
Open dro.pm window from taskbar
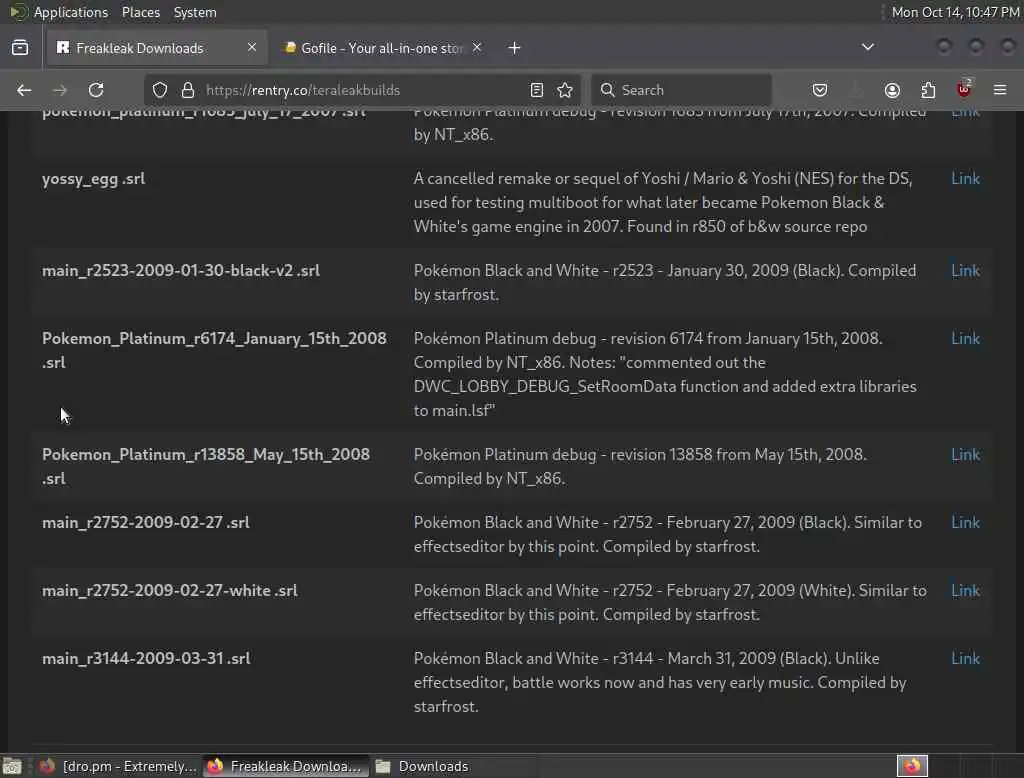[117, 766]
